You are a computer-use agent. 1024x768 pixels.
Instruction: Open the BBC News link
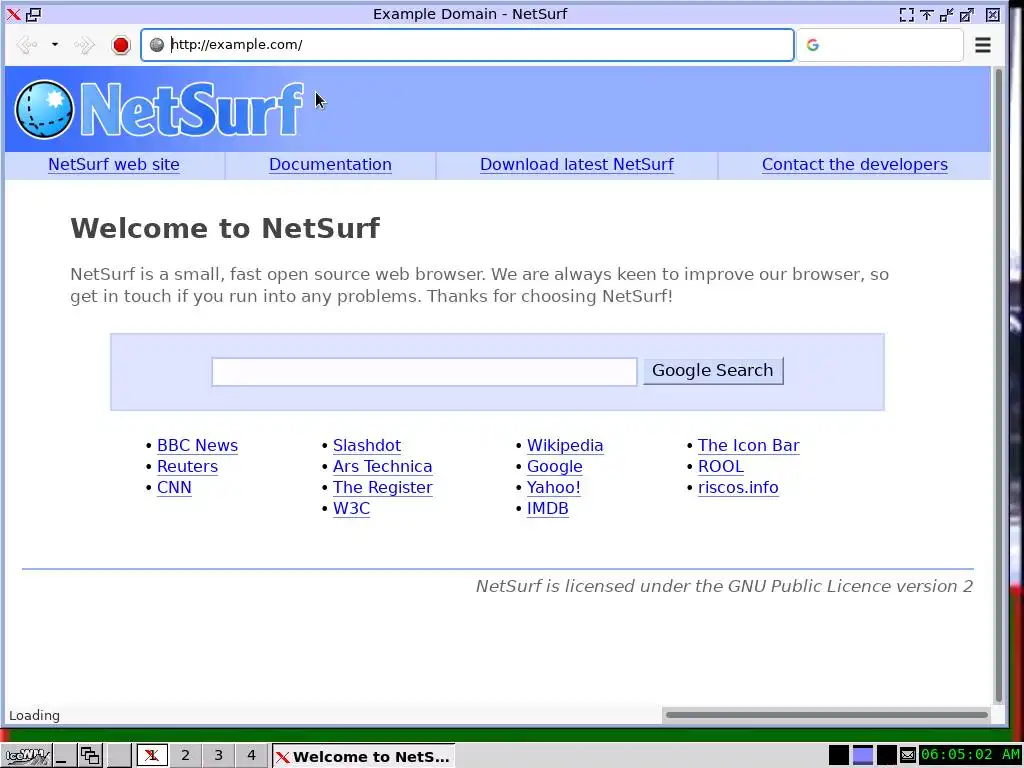197,445
